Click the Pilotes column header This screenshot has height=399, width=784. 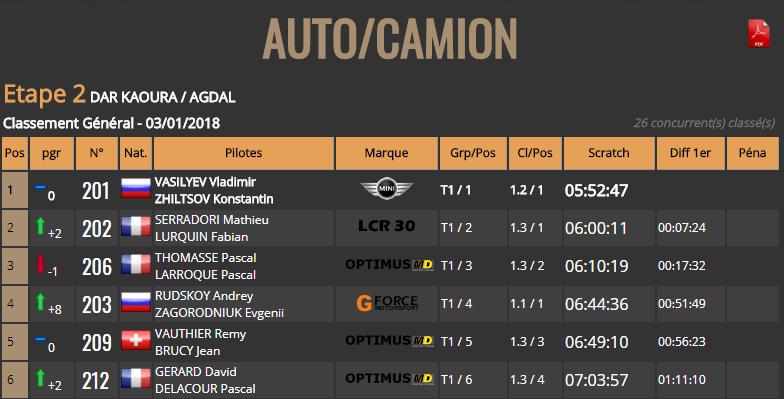244,153
